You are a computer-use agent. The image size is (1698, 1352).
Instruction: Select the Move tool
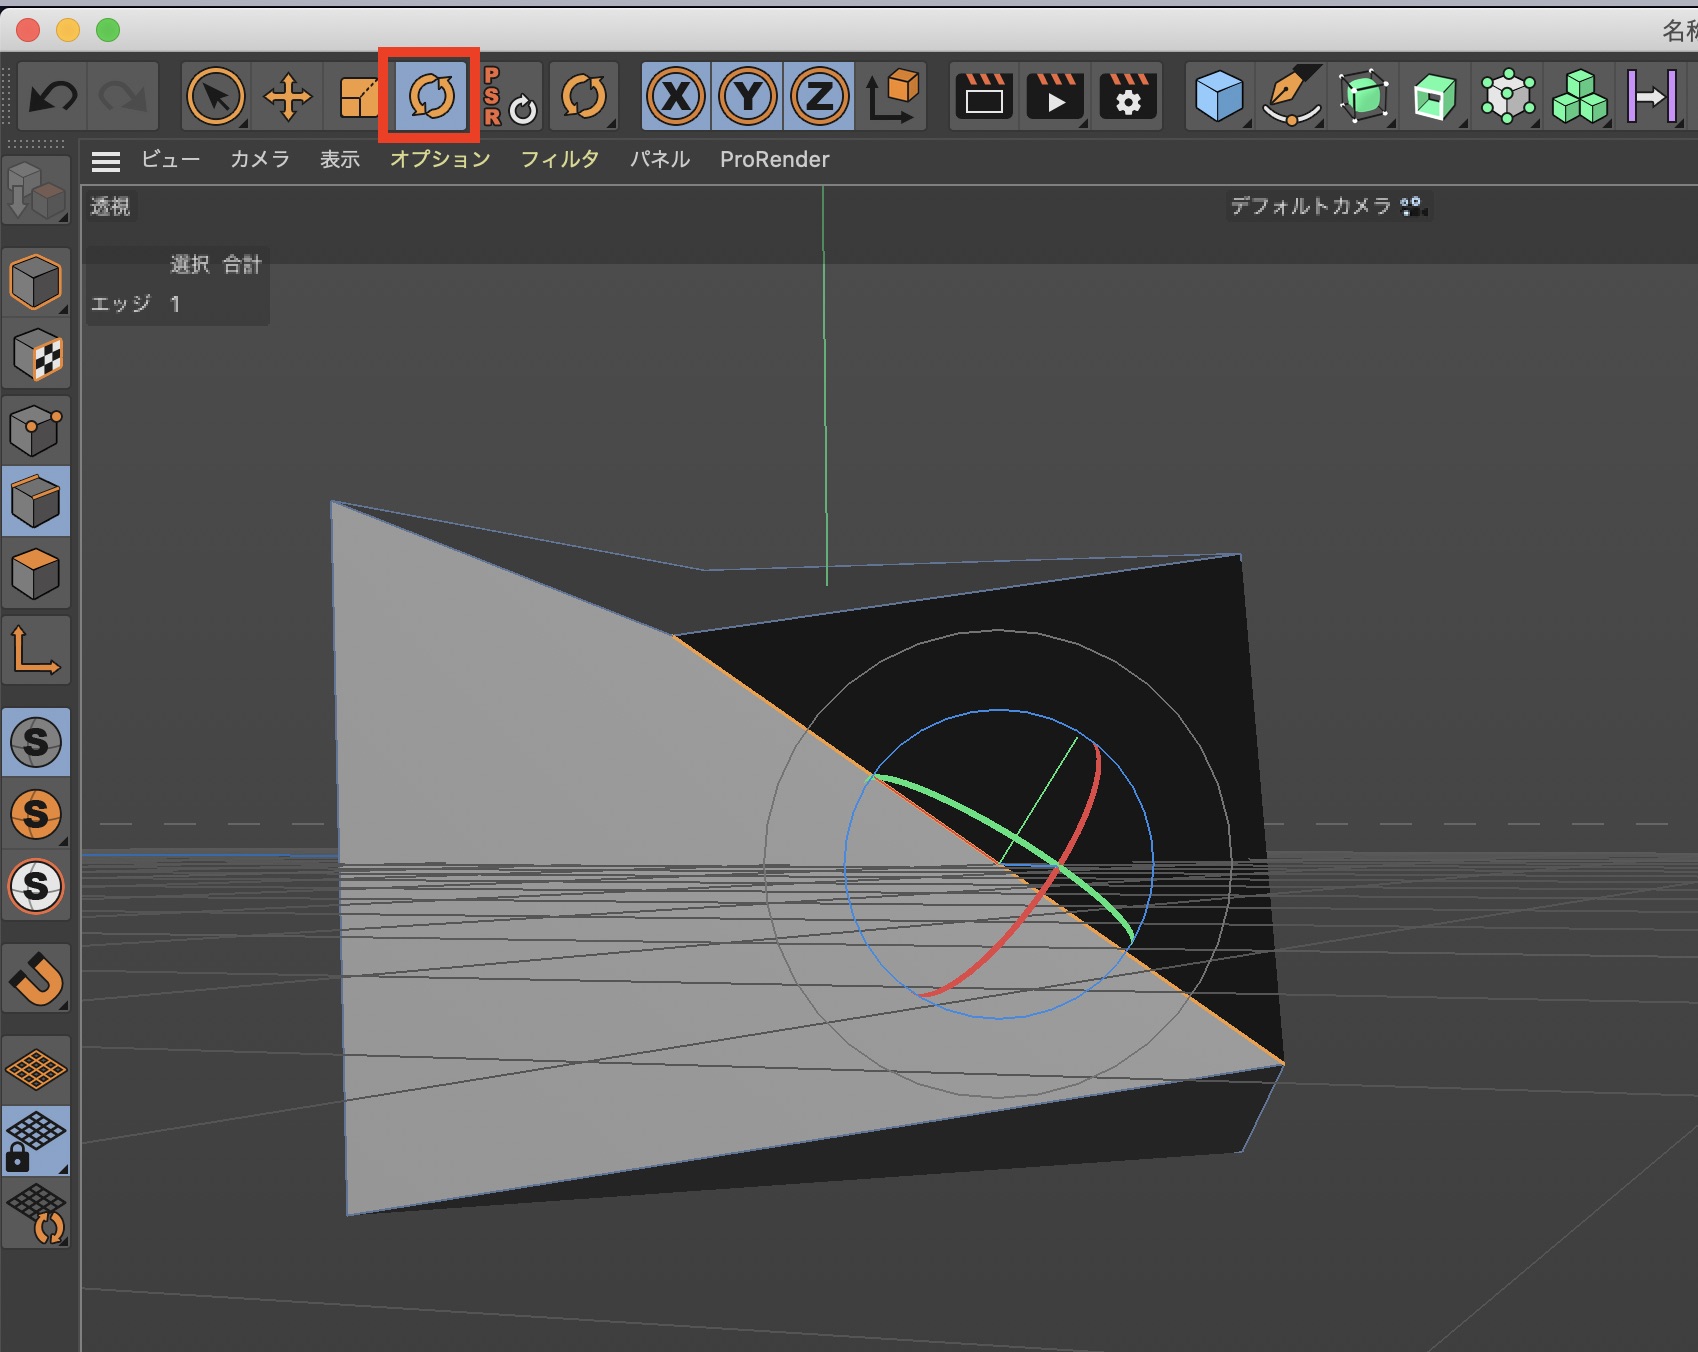[x=288, y=97]
